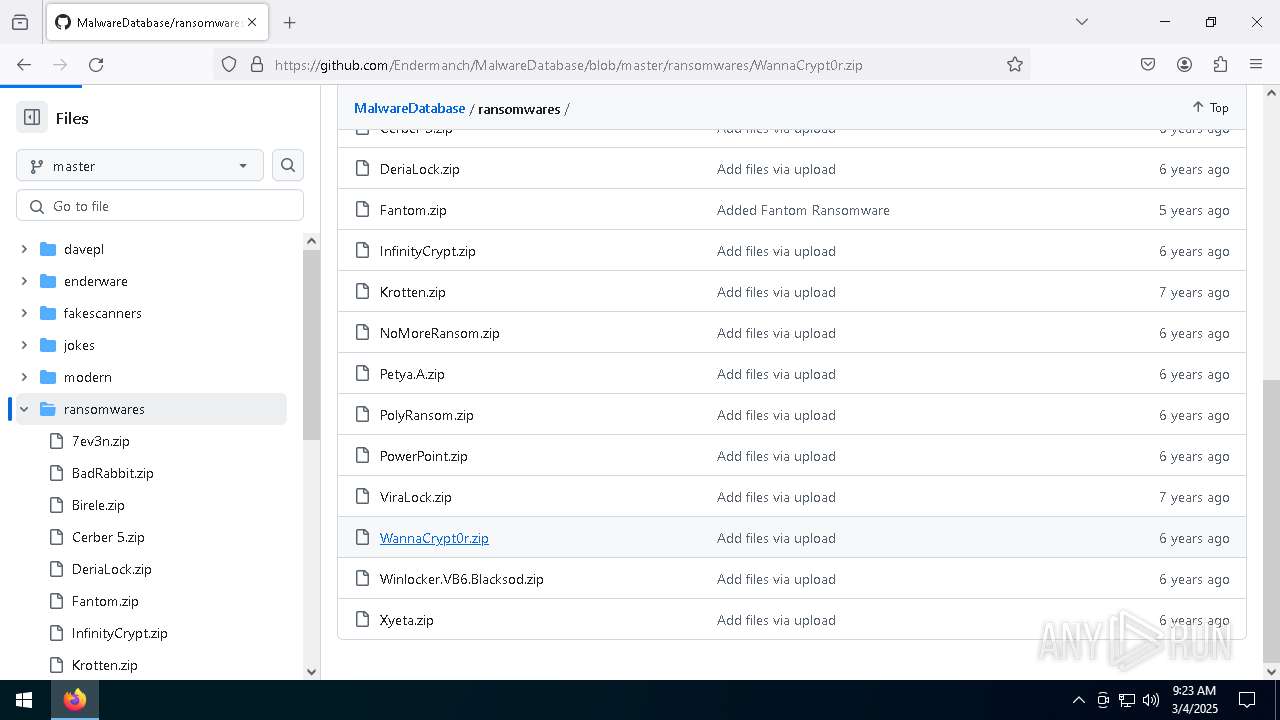Open DeriaLock.zip in the file list
This screenshot has width=1280, height=720.
420,169
